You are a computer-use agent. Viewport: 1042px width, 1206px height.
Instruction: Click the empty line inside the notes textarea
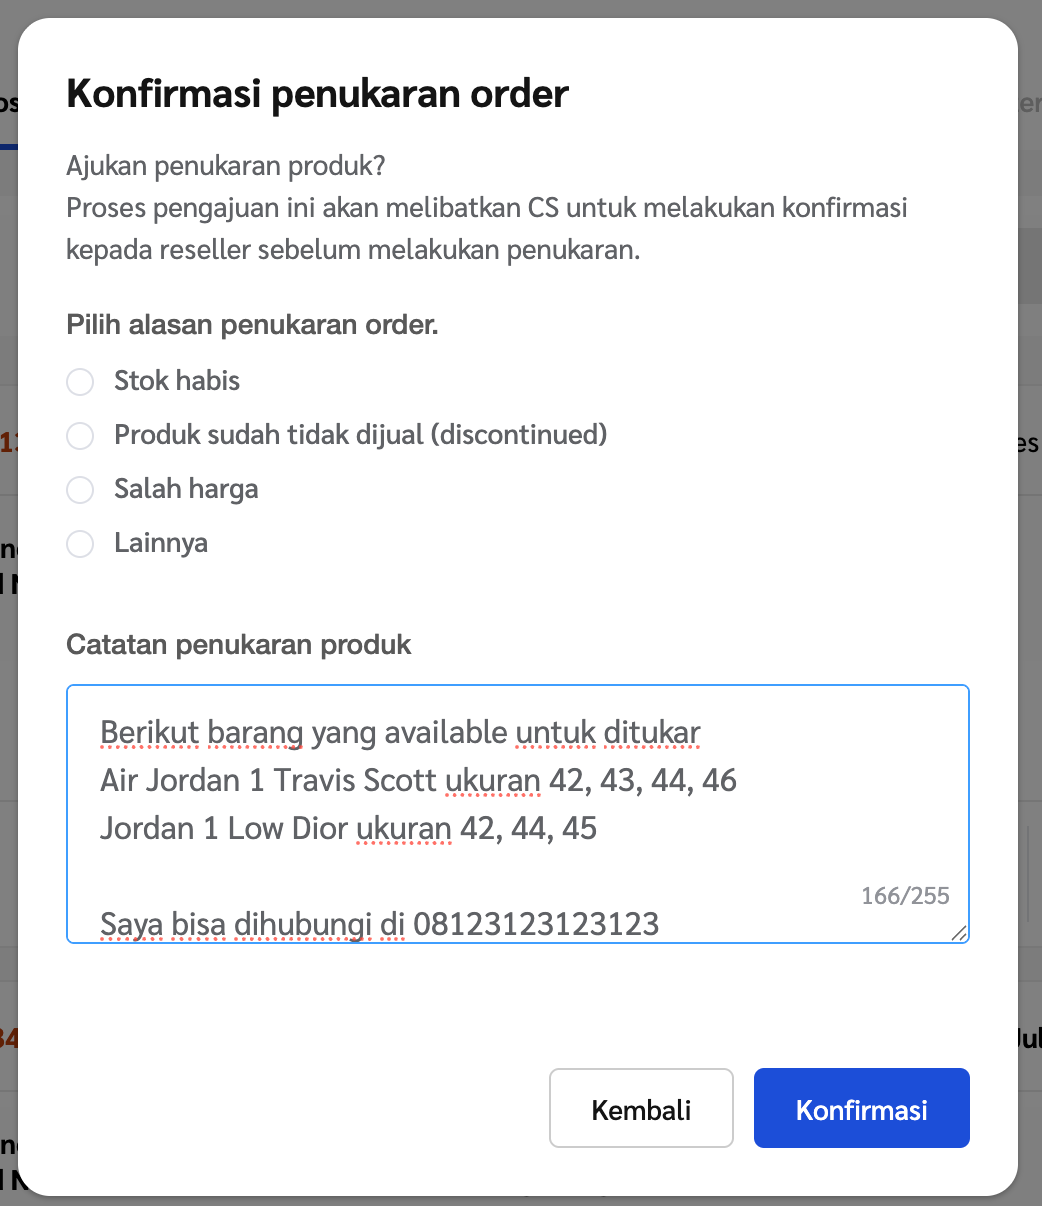click(x=400, y=876)
